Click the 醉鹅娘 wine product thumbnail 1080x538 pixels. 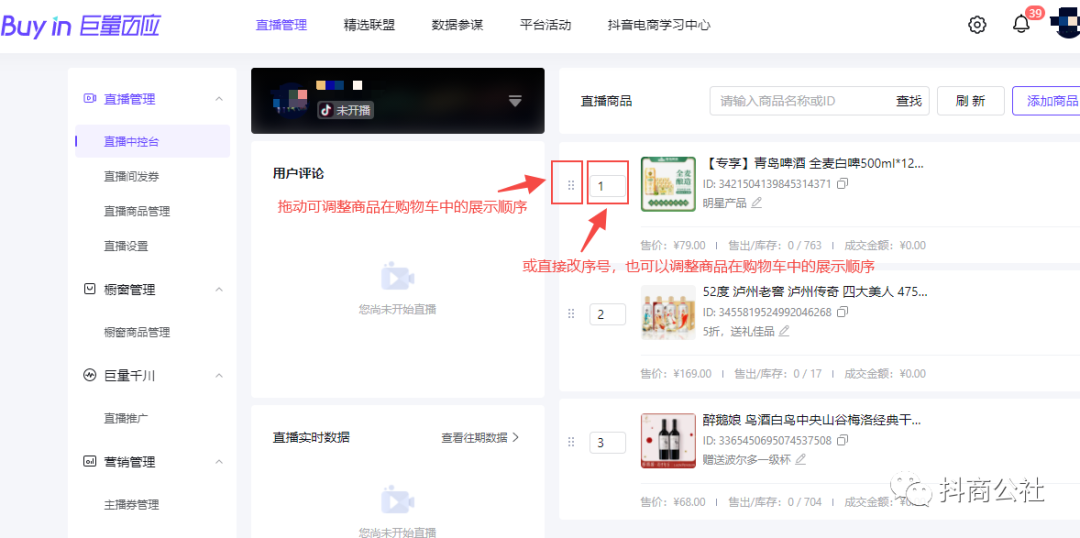[667, 440]
